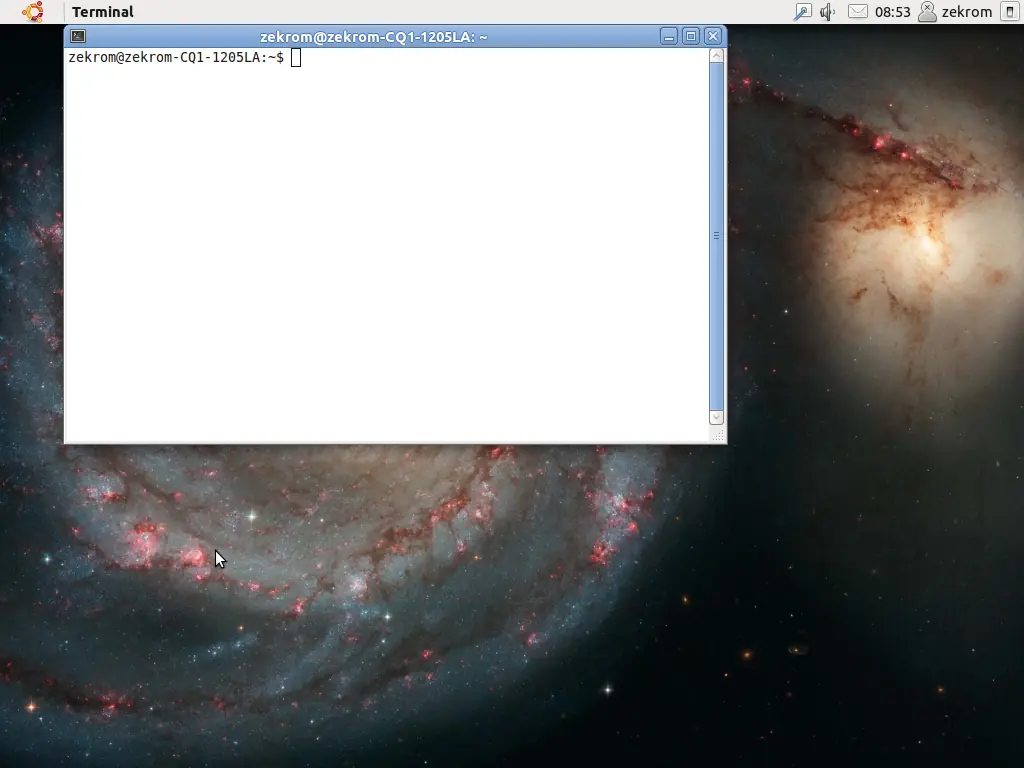
Task: Close the terminal window
Action: pyautogui.click(x=713, y=37)
